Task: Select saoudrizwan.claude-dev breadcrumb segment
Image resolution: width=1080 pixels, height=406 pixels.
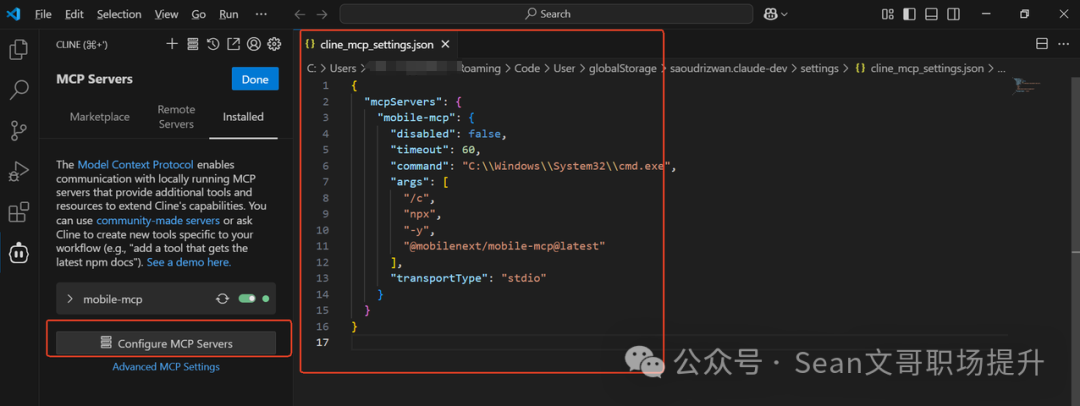Action: (x=729, y=68)
